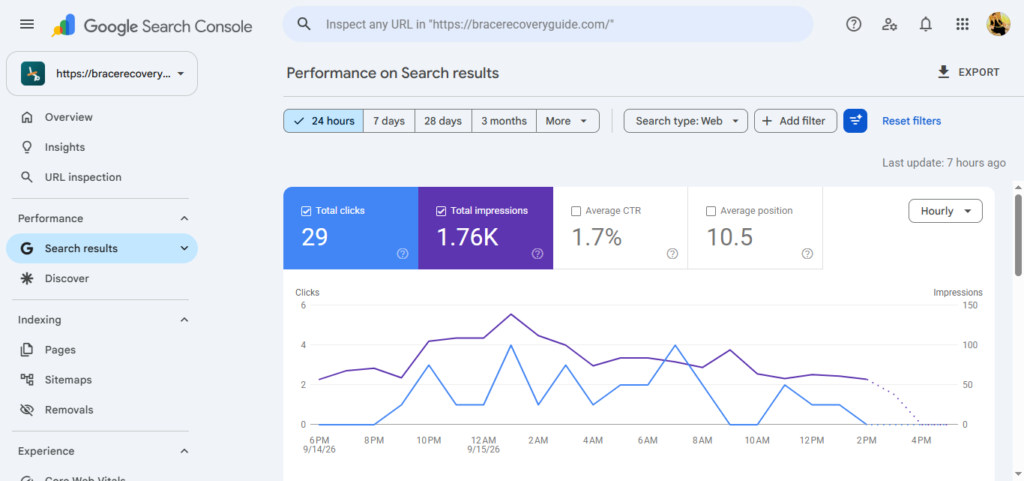Click the plus icon on Add filter
Viewport: 1024px width, 481px height.
(x=767, y=121)
